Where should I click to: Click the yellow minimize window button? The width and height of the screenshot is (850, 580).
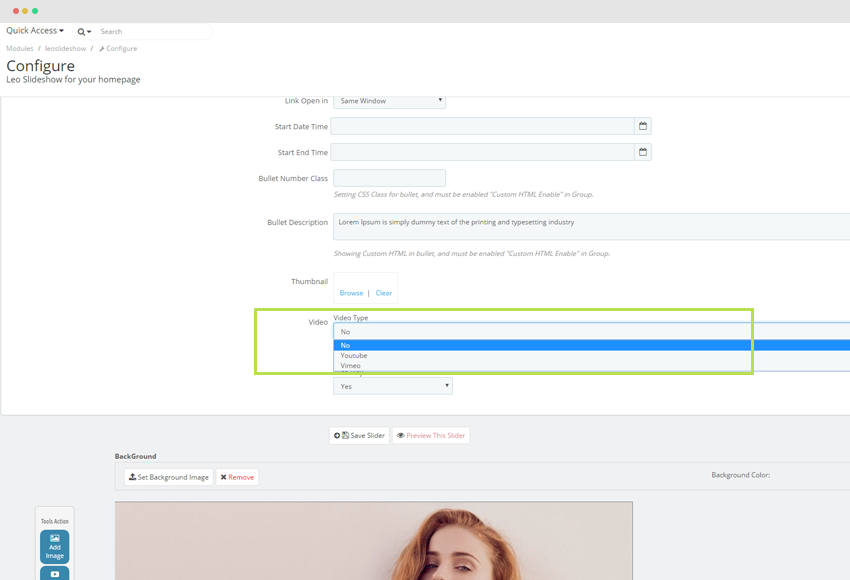(25, 11)
